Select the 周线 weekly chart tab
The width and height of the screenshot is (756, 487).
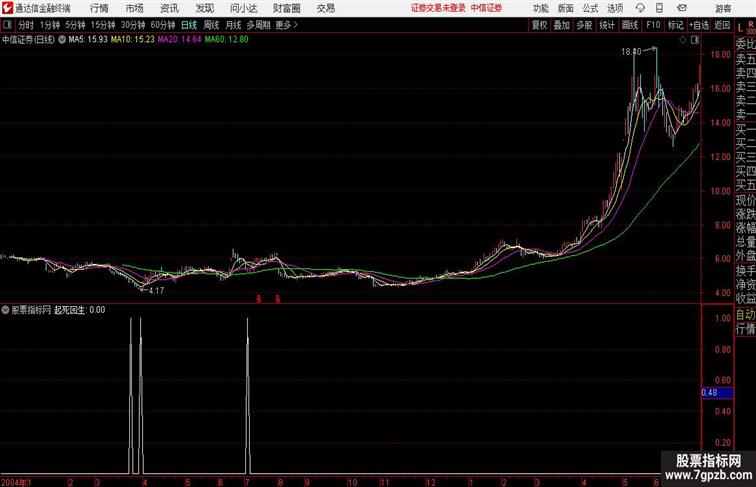(211, 25)
